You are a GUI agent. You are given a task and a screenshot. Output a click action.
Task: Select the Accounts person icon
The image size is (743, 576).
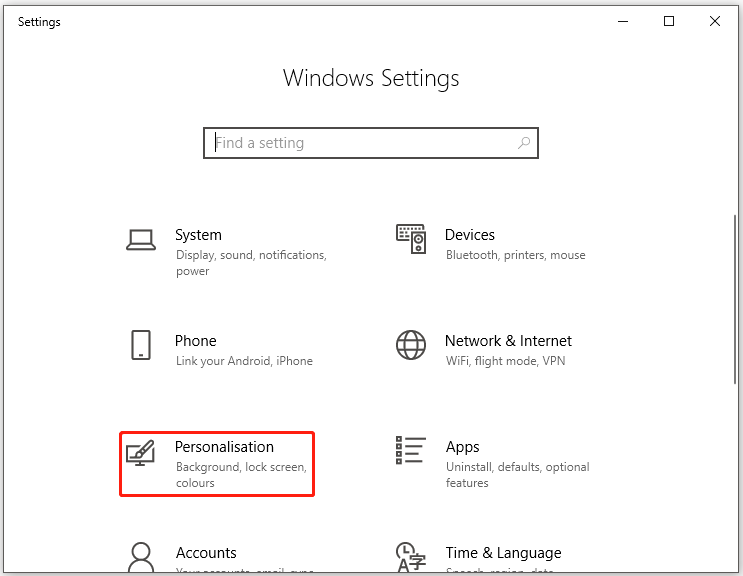[141, 558]
